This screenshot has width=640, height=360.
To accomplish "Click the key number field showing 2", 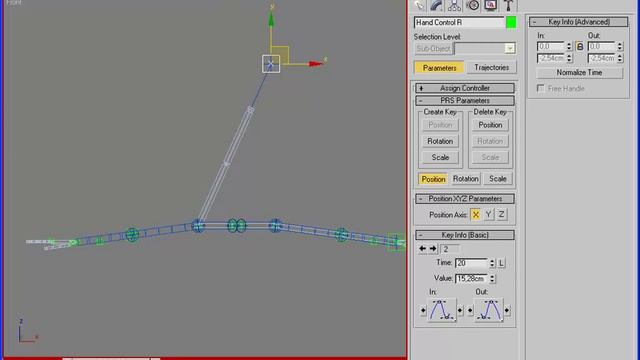I will pos(450,249).
